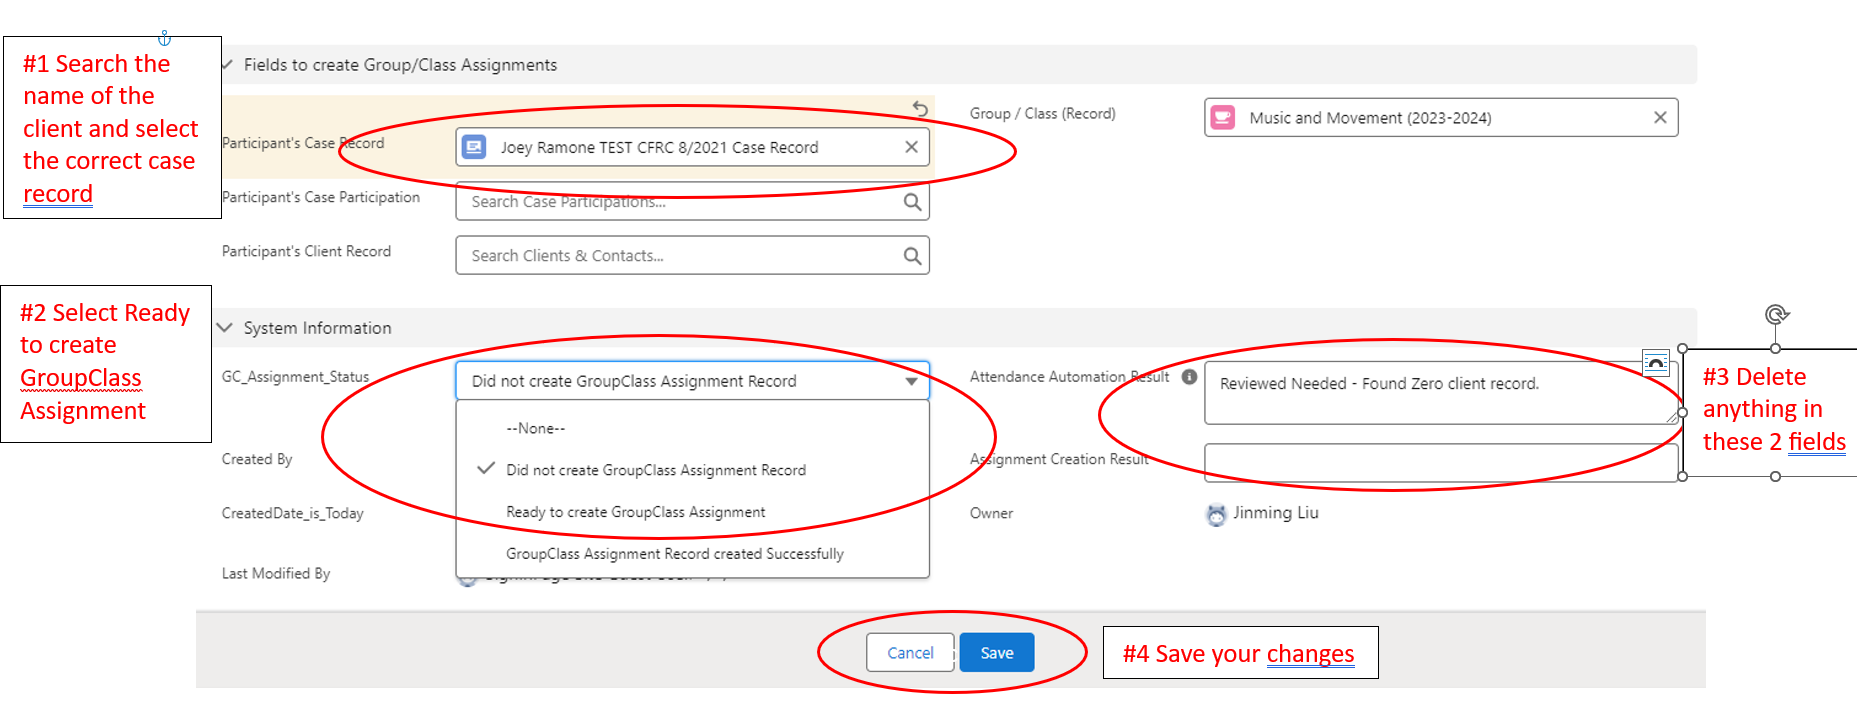The height and width of the screenshot is (728, 1857).
Task: Click the Save button
Action: pyautogui.click(x=996, y=653)
